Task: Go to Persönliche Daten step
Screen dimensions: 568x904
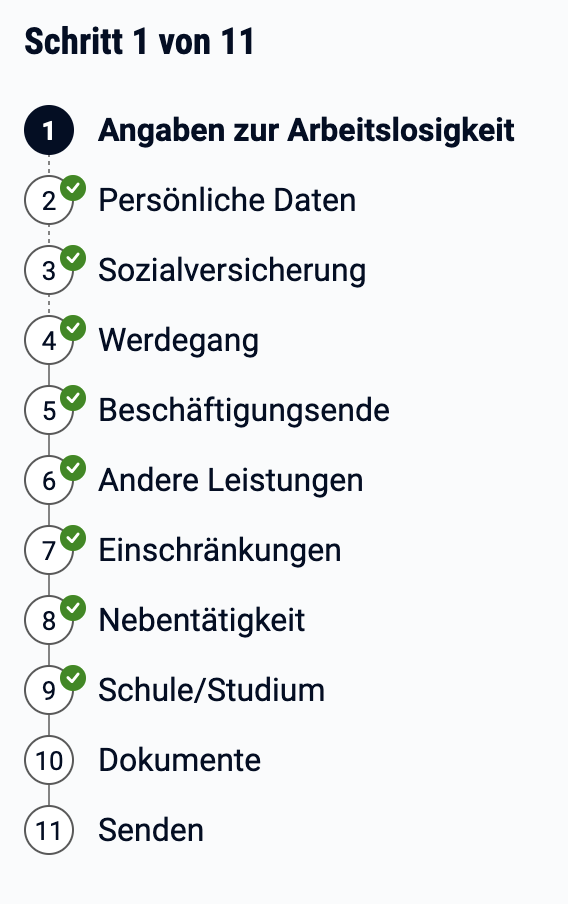Action: click(227, 200)
